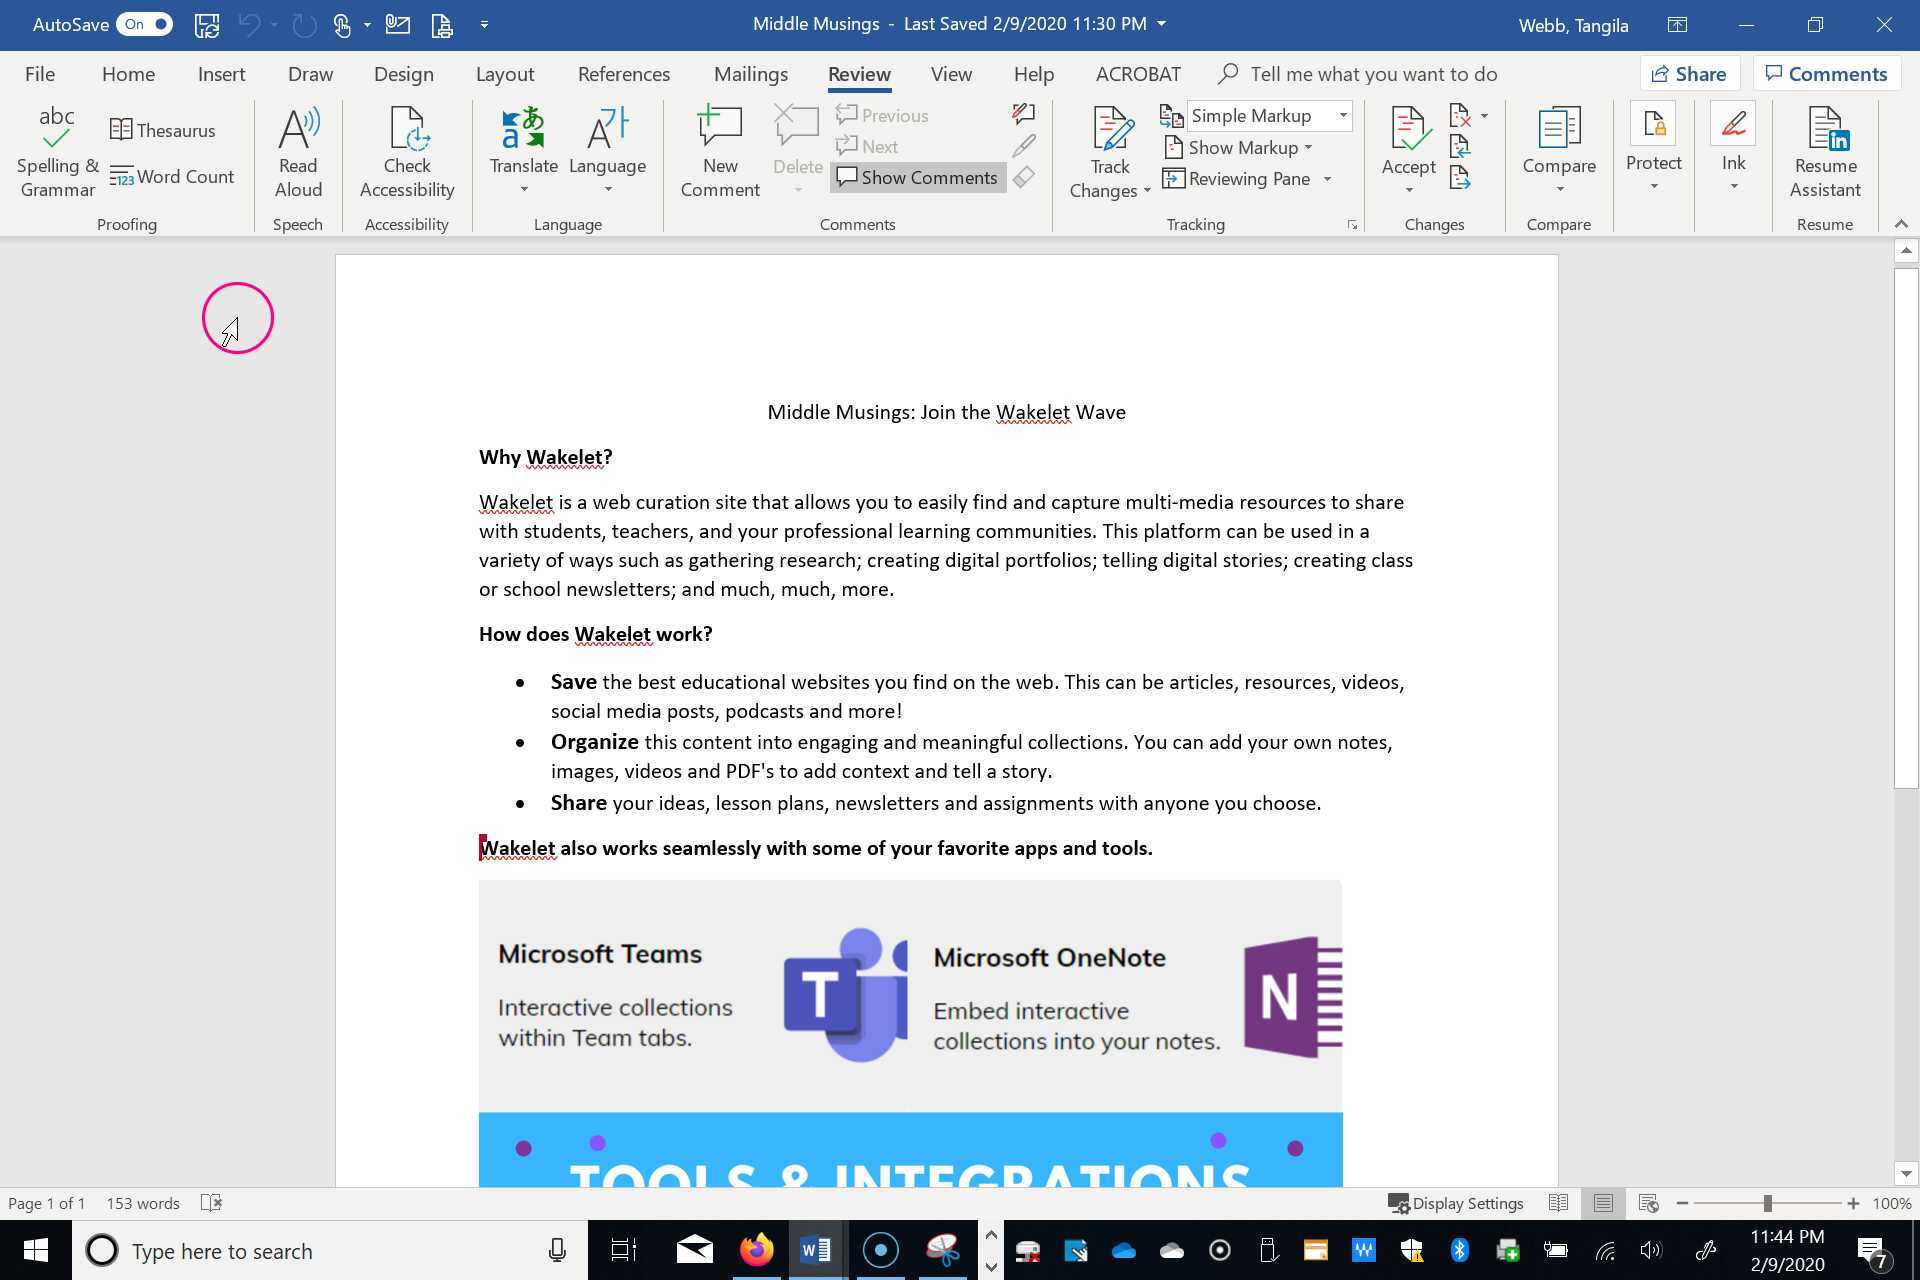Open the References ribbon tab
This screenshot has width=1920, height=1280.
(623, 73)
